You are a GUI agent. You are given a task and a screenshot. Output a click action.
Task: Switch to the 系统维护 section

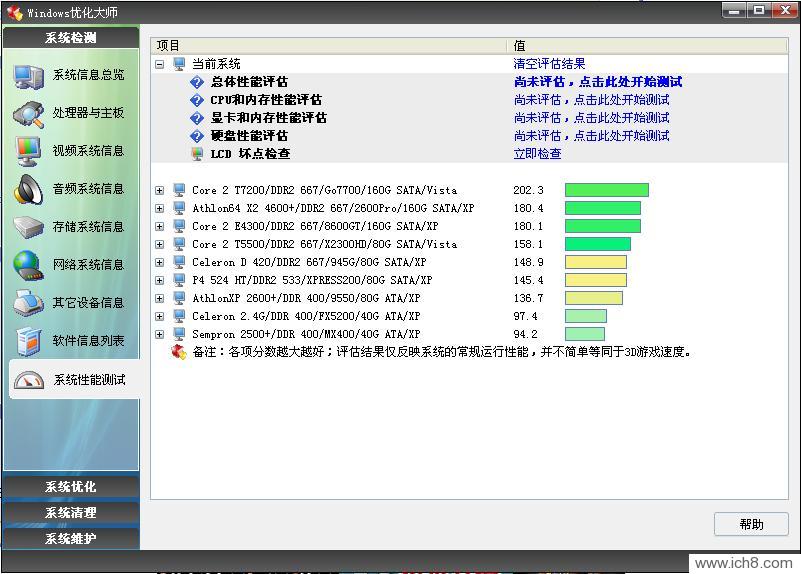[x=71, y=538]
